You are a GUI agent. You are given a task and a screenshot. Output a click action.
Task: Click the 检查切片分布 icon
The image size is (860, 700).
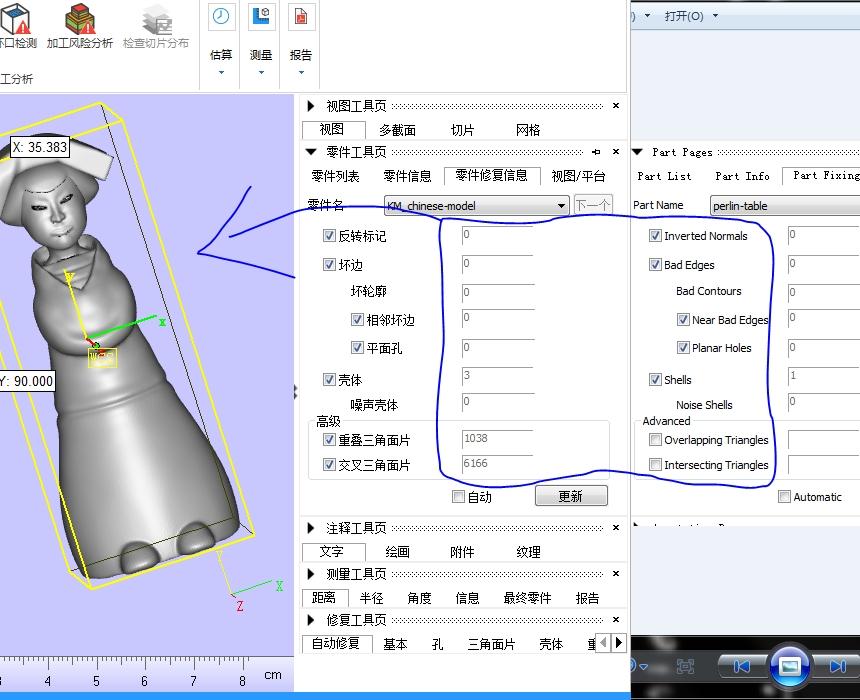click(156, 19)
